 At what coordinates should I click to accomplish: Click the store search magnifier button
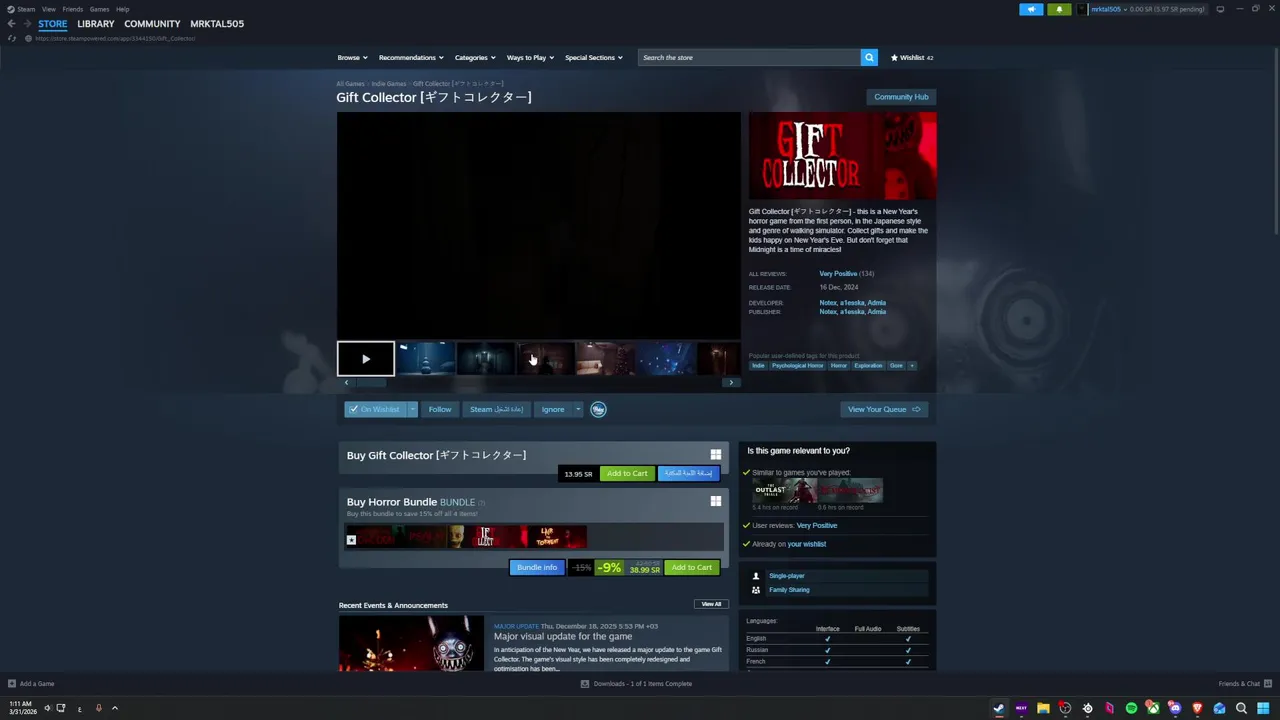(x=869, y=57)
